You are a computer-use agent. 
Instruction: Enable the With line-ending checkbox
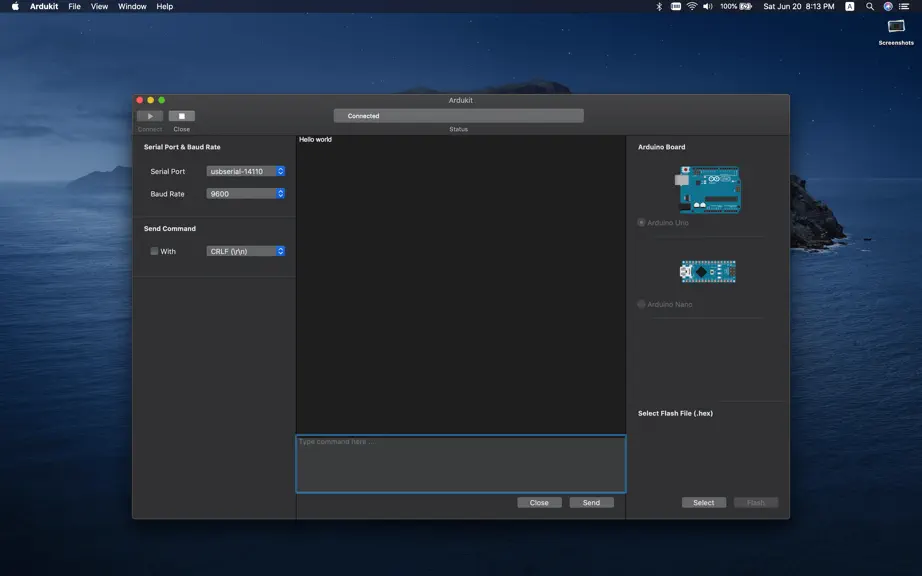pos(154,251)
